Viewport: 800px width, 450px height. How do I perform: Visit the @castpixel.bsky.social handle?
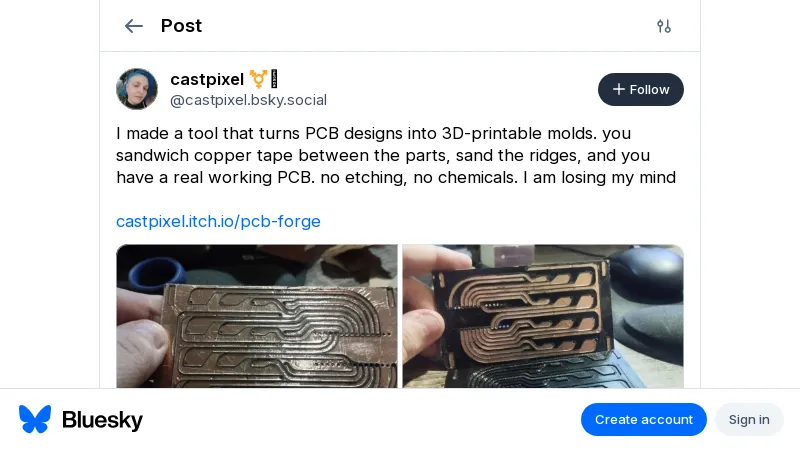[x=248, y=100]
